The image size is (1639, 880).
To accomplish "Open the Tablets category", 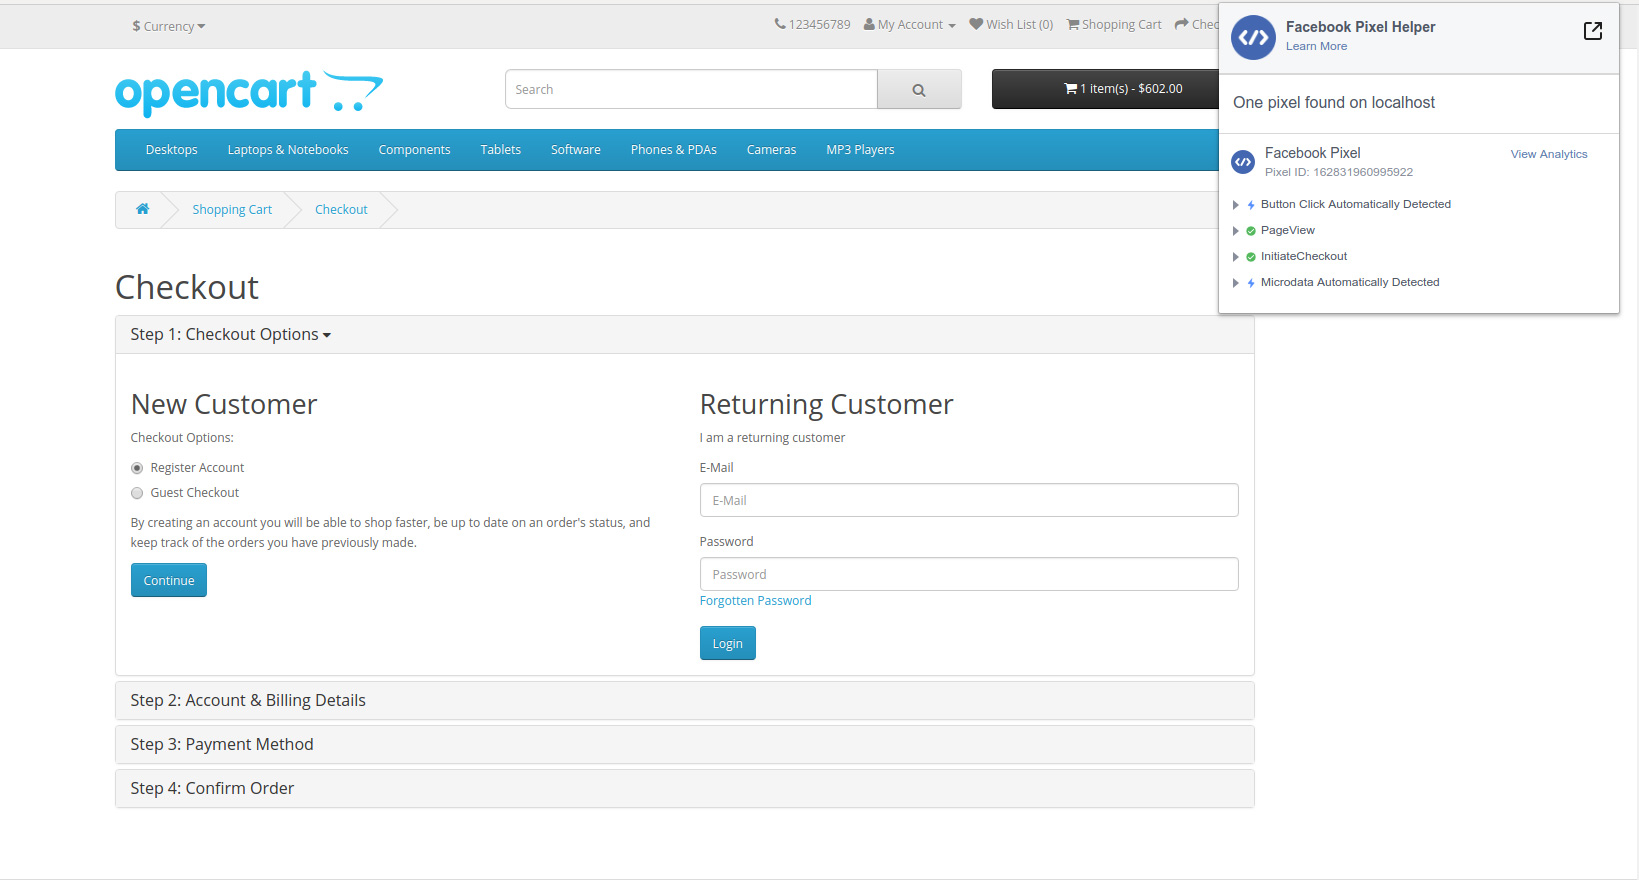I will coord(501,150).
